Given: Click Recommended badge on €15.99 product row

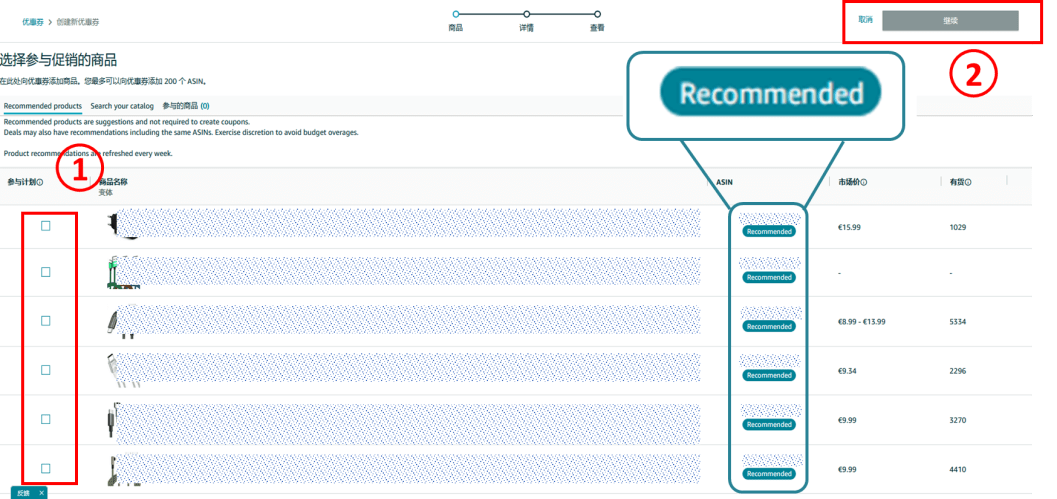Looking at the screenshot, I should 769,231.
